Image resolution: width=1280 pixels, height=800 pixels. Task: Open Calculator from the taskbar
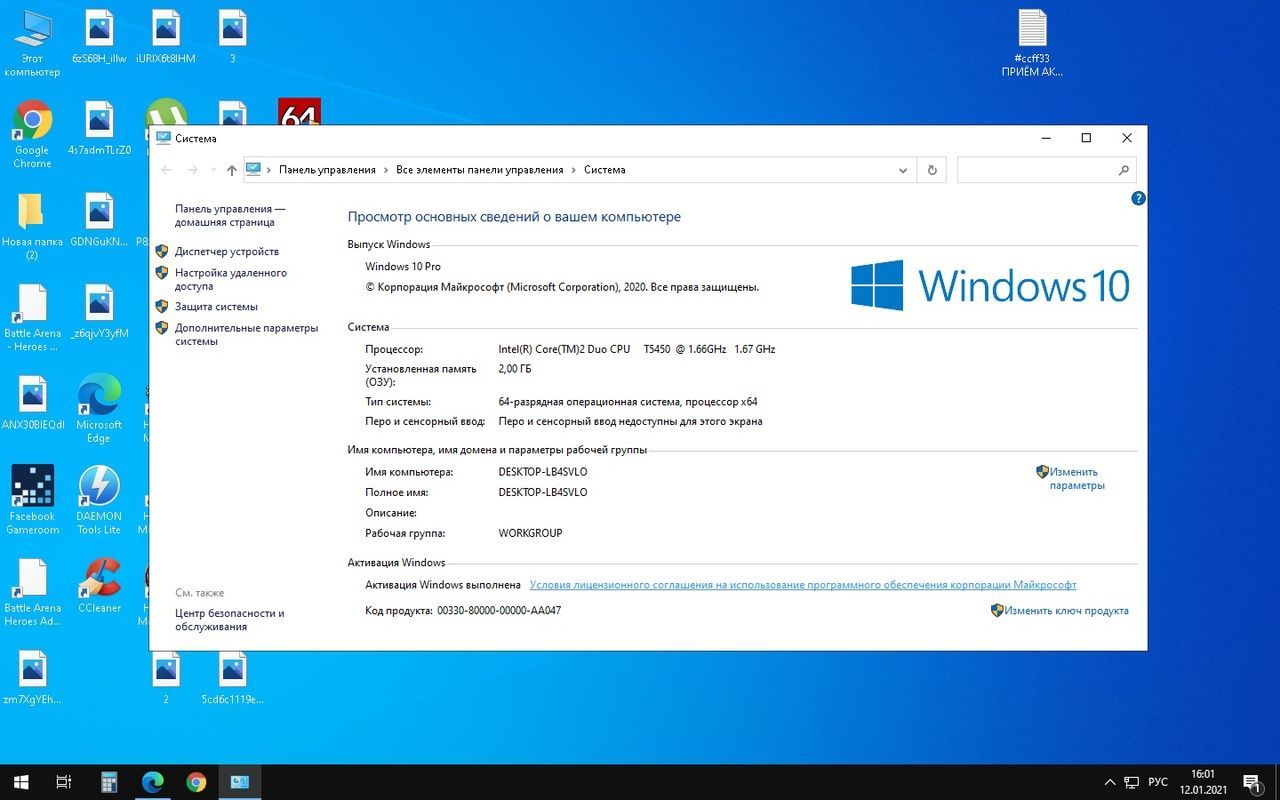109,782
